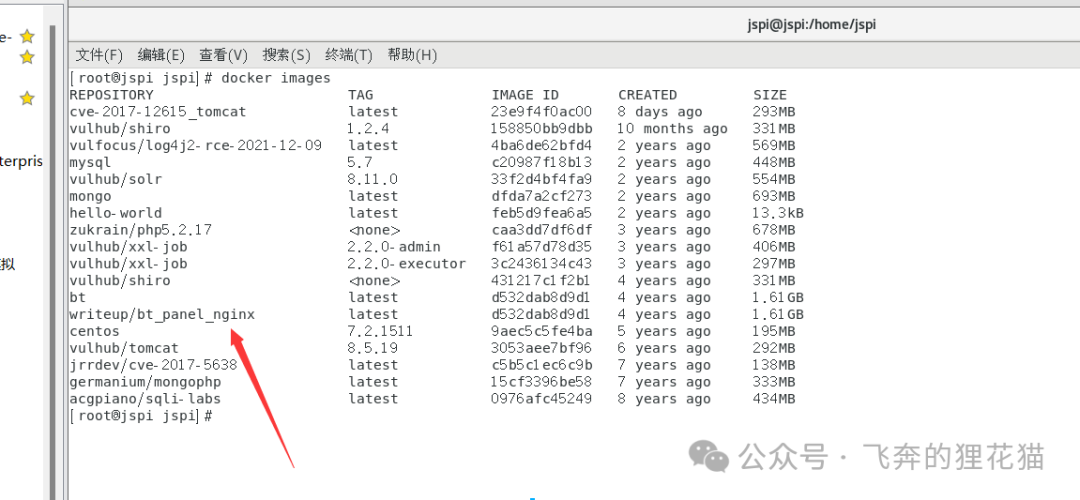This screenshot has height=500, width=1080.
Task: Click image ID 23e9f4f0ac00
Action: point(541,112)
